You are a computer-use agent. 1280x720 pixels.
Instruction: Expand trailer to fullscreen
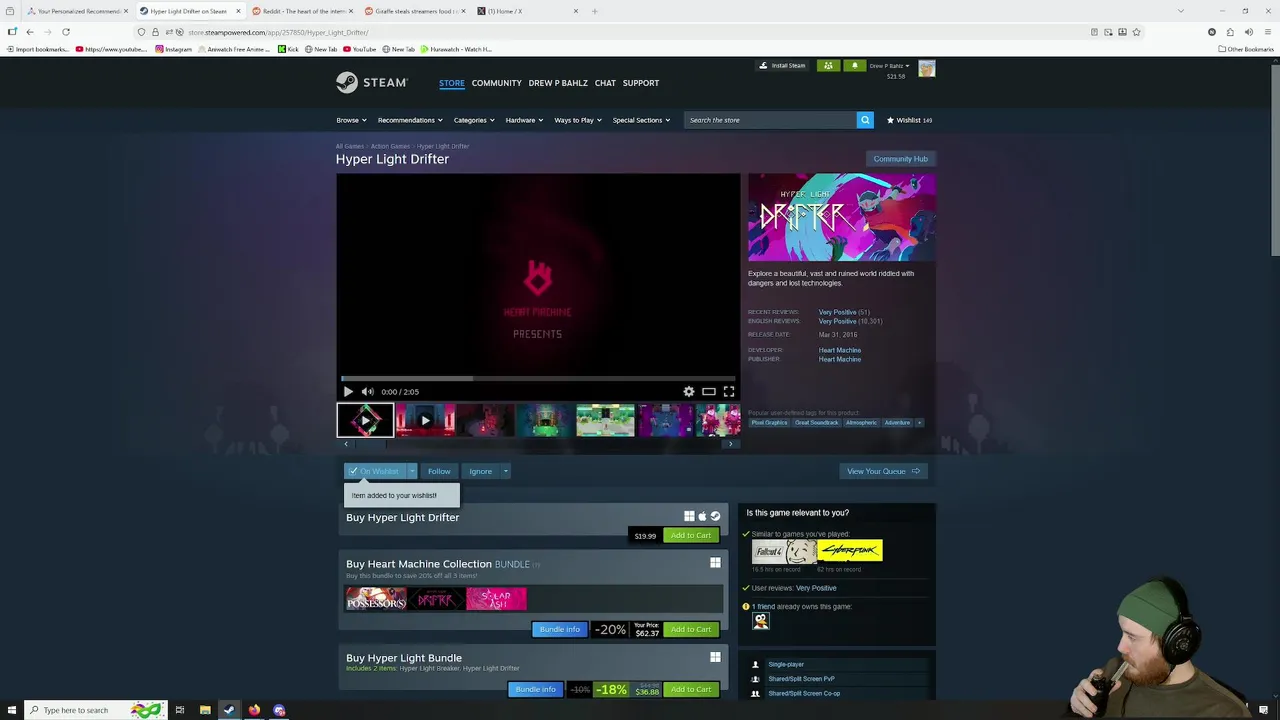point(729,392)
